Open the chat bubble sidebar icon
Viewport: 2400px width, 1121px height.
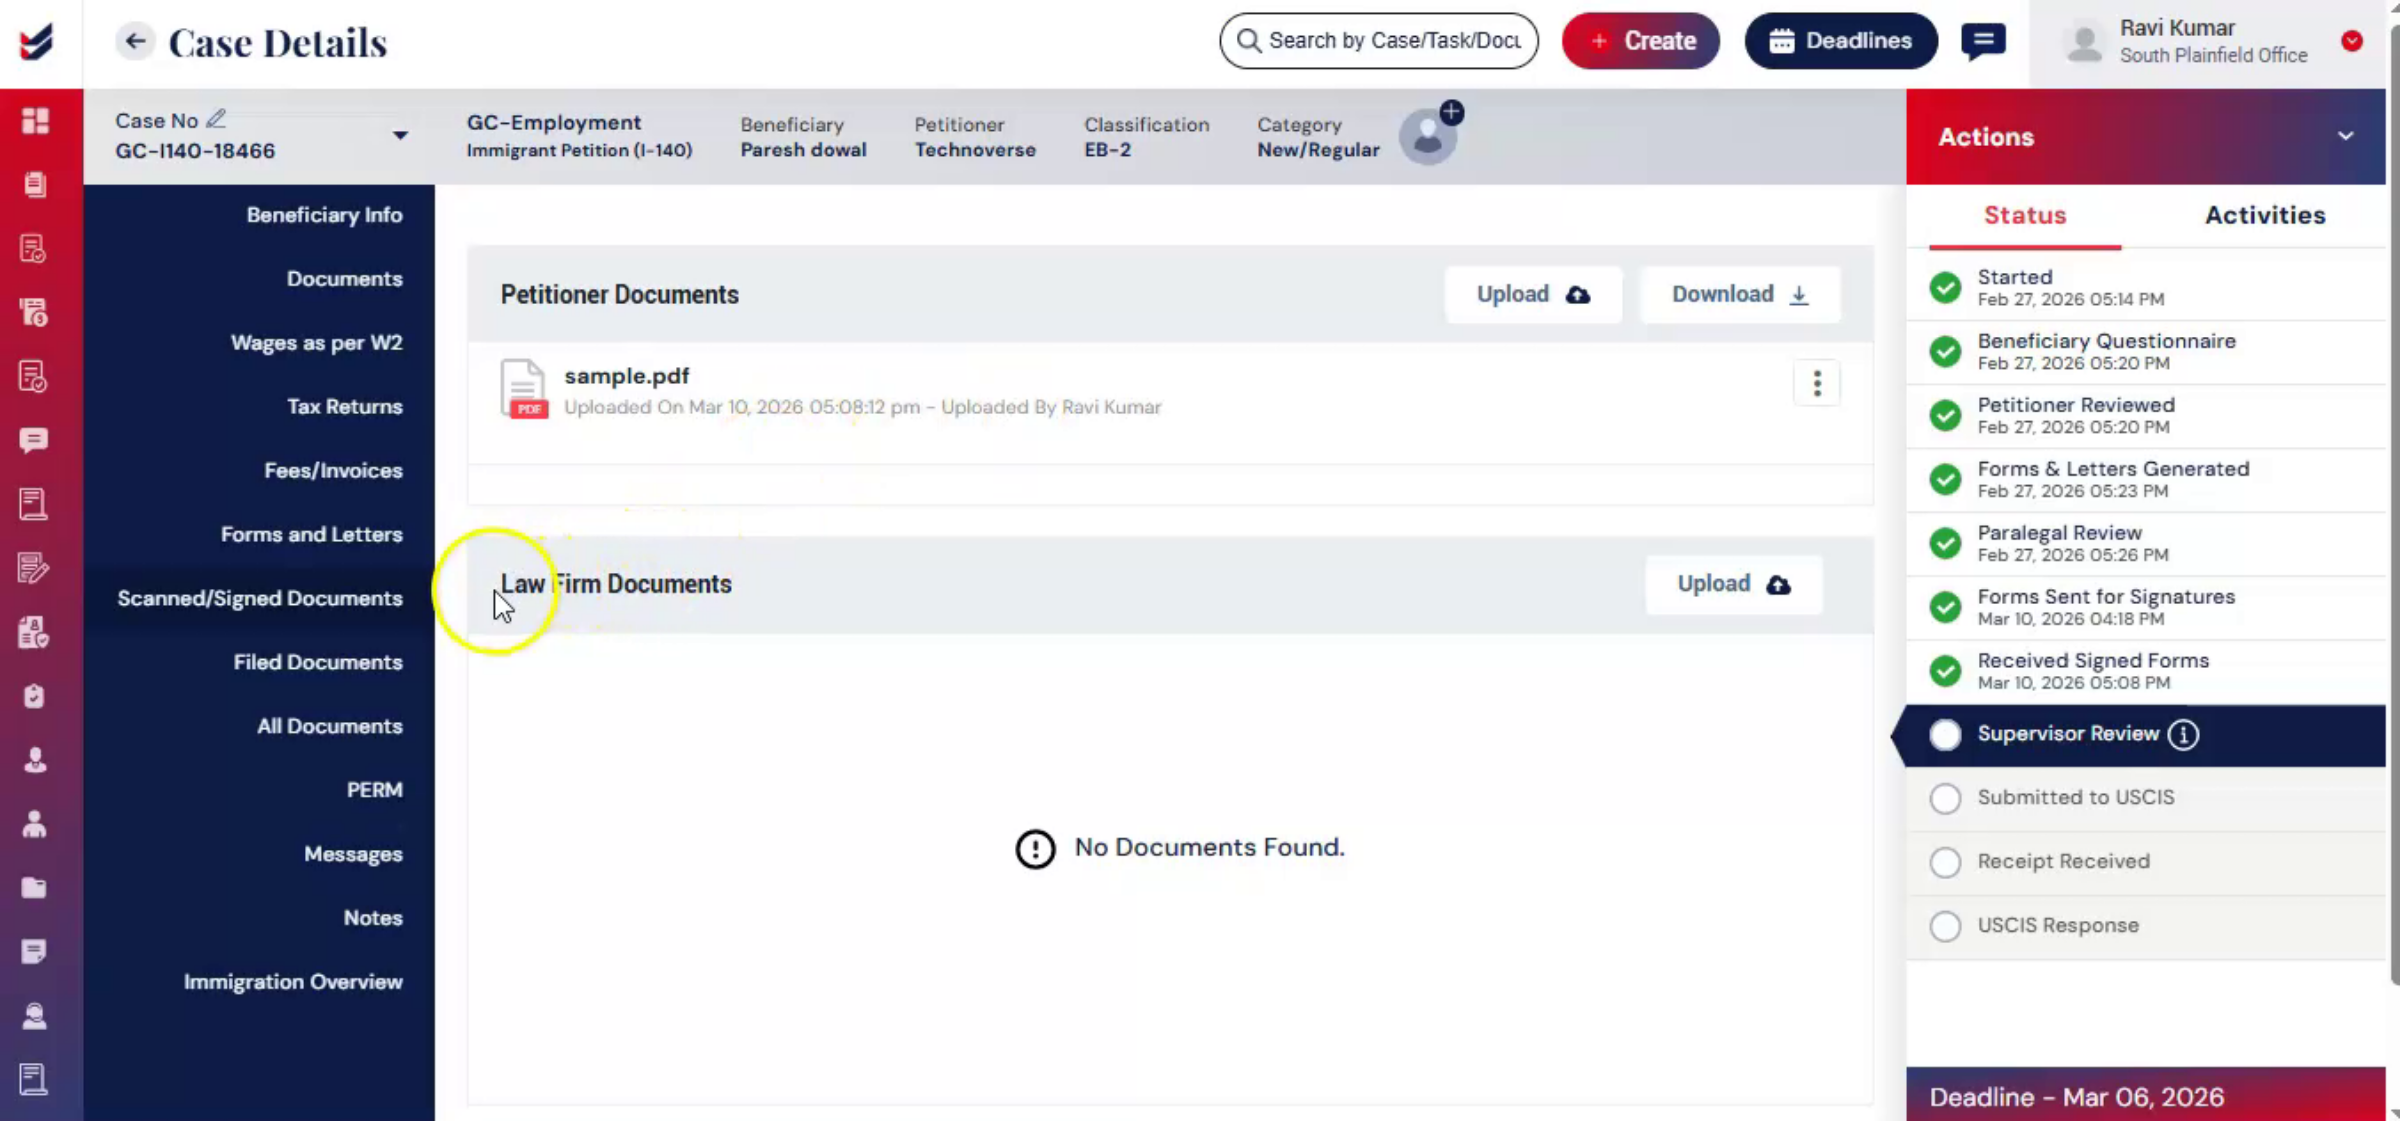[35, 441]
